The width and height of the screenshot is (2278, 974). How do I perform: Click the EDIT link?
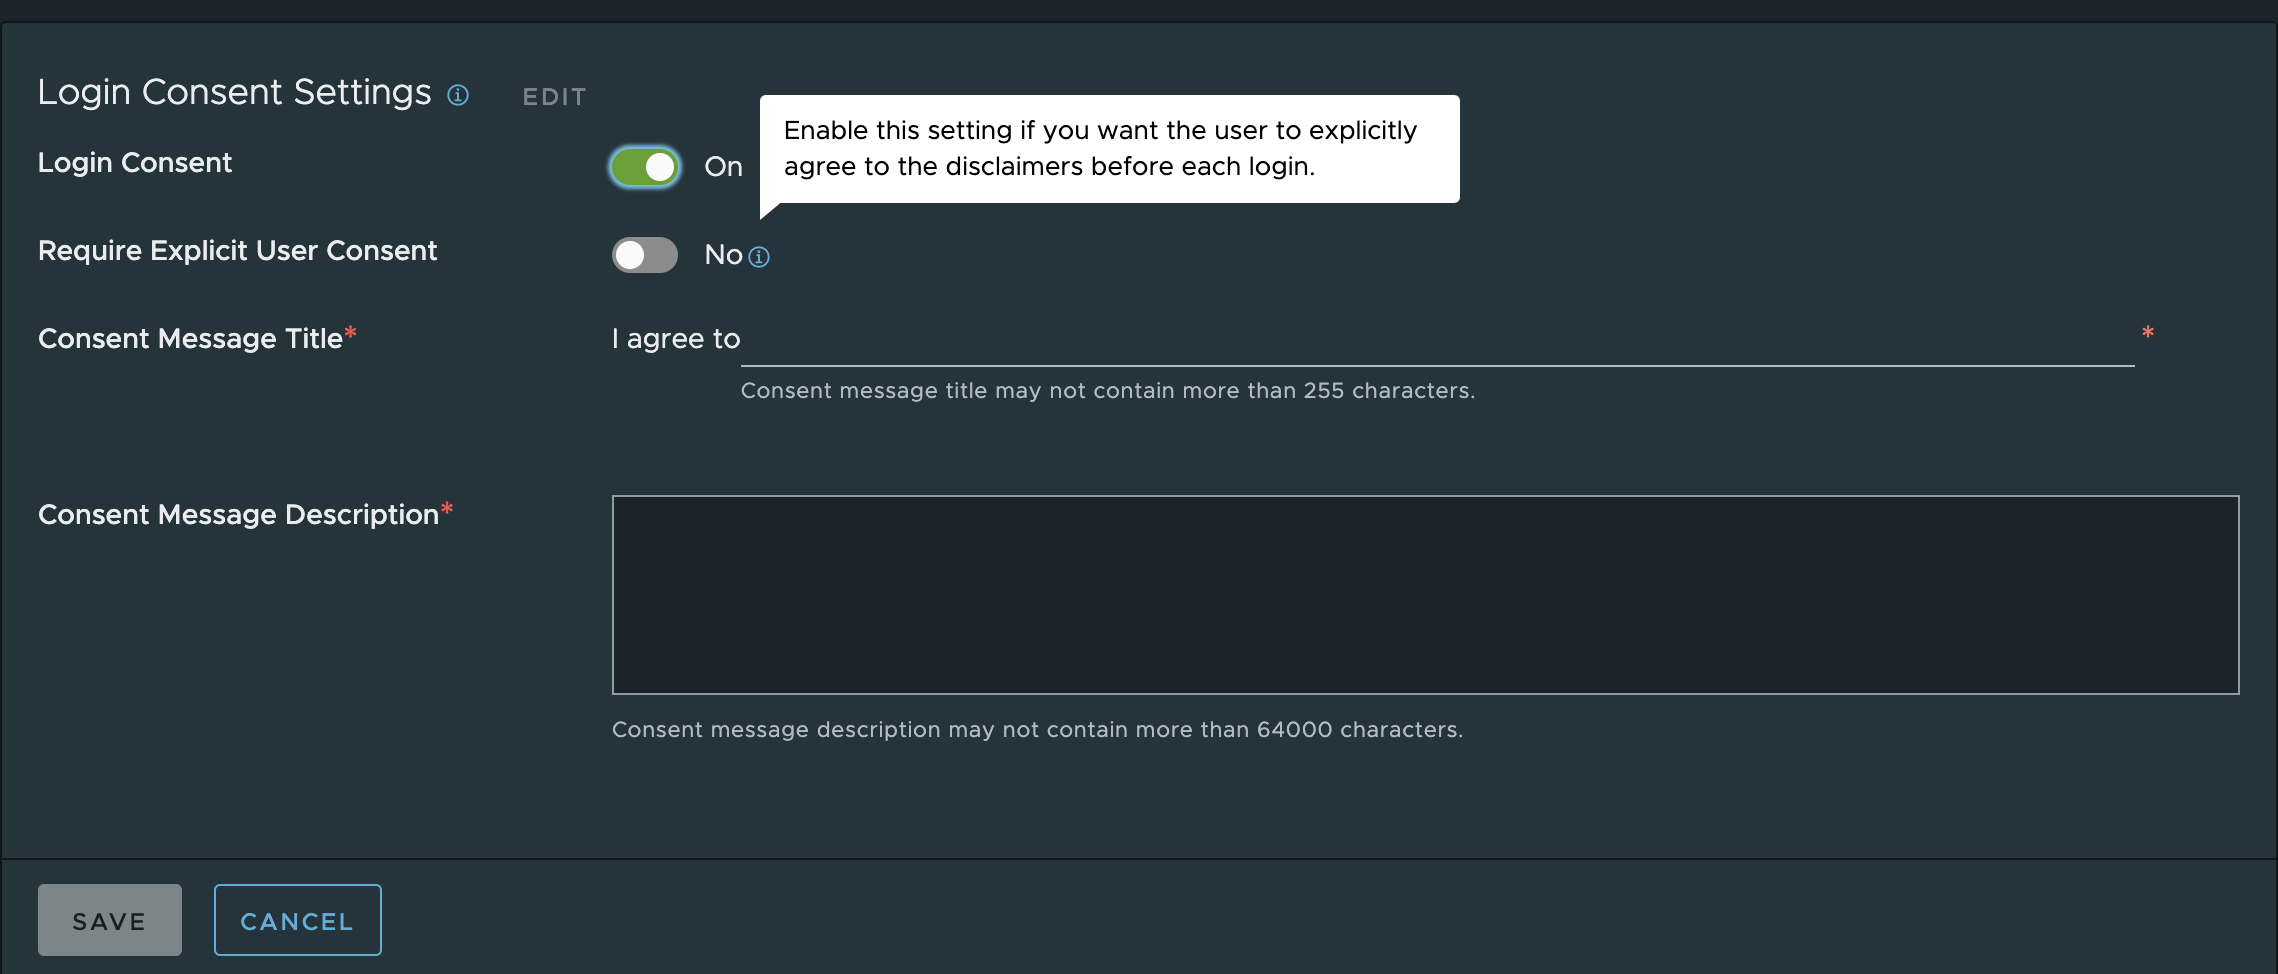[553, 96]
